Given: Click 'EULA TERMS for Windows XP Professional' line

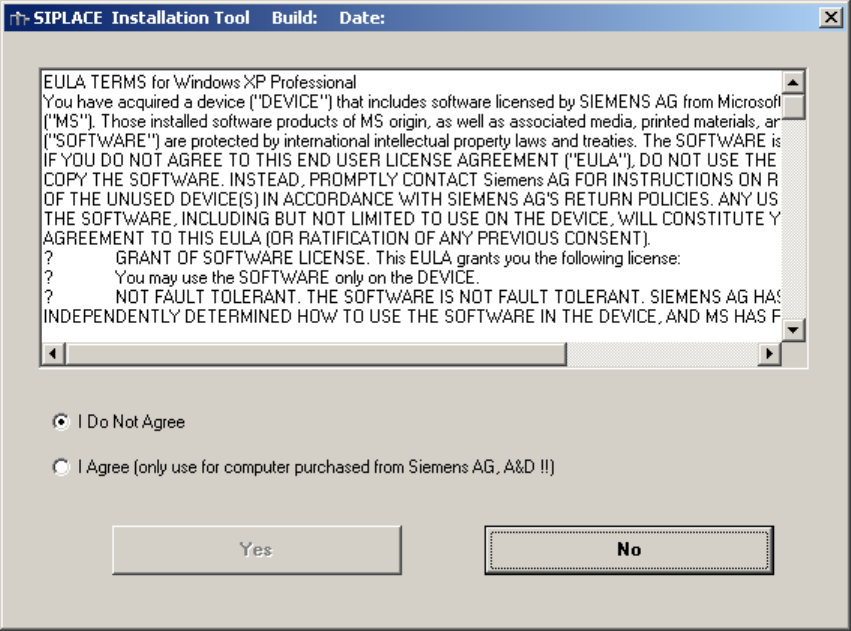Looking at the screenshot, I should pos(200,82).
